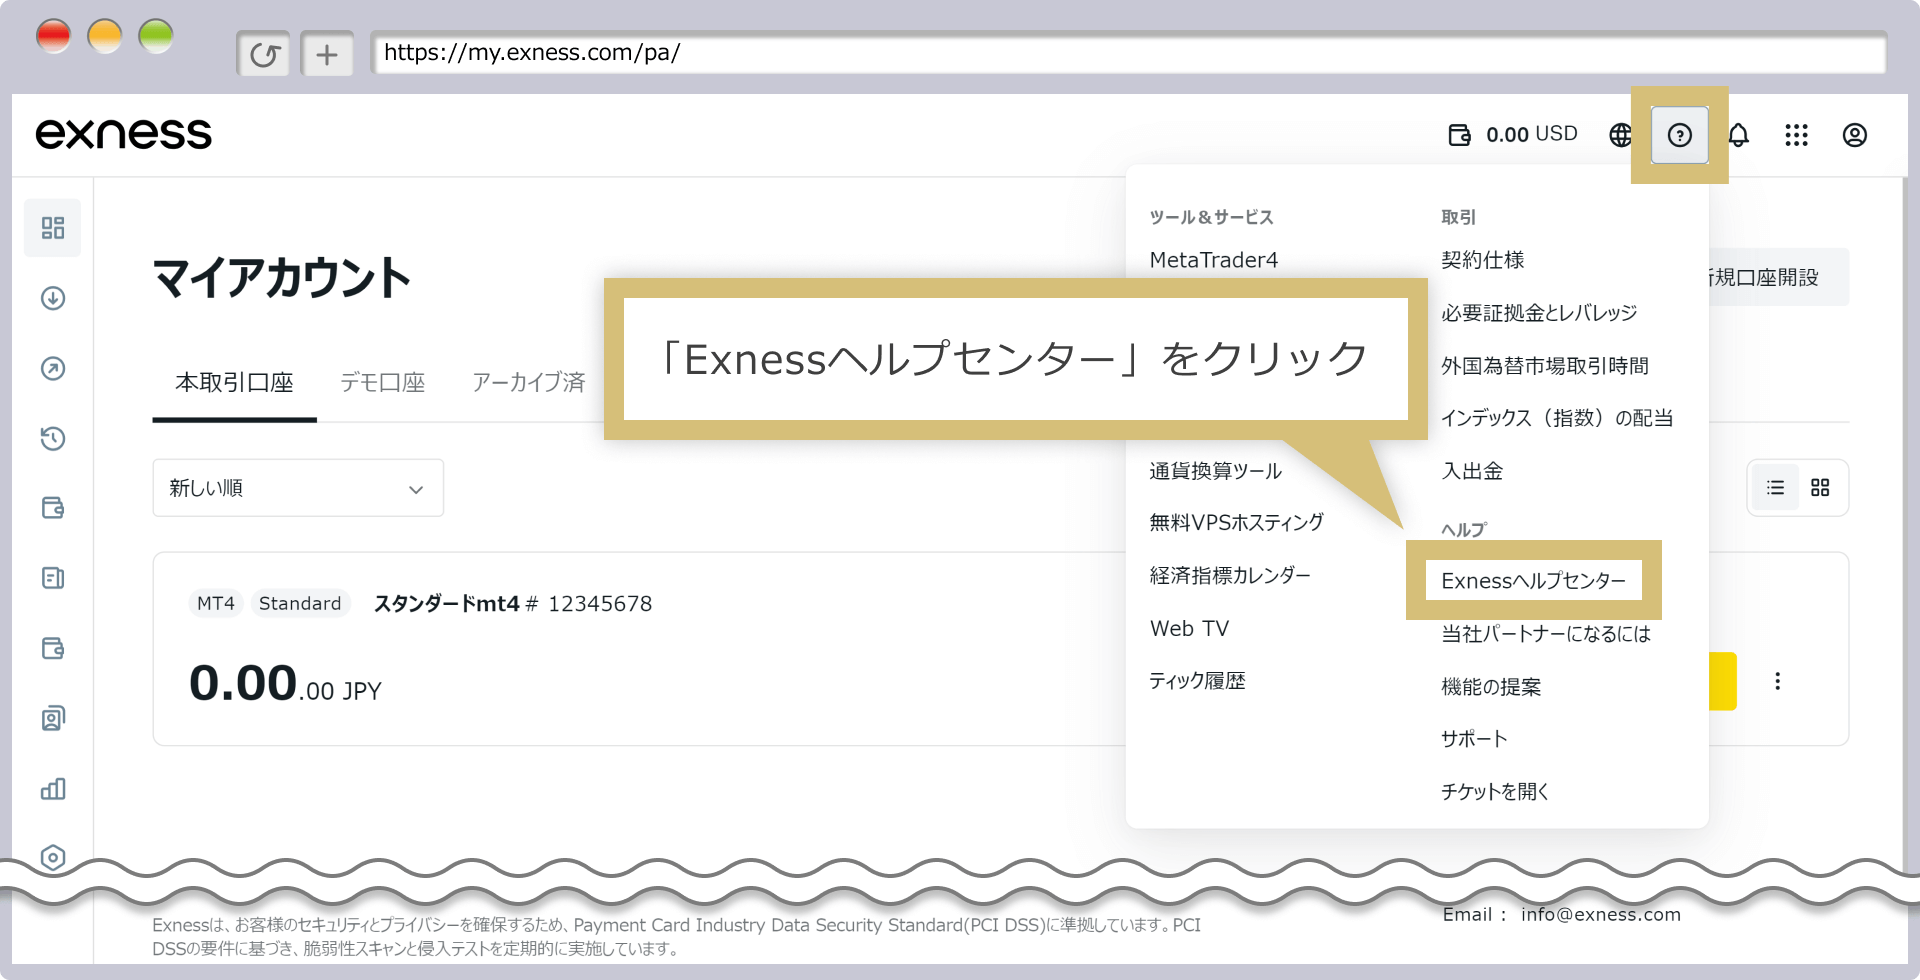
Task: Open 通貨換算ツール menu item
Action: 1216,471
